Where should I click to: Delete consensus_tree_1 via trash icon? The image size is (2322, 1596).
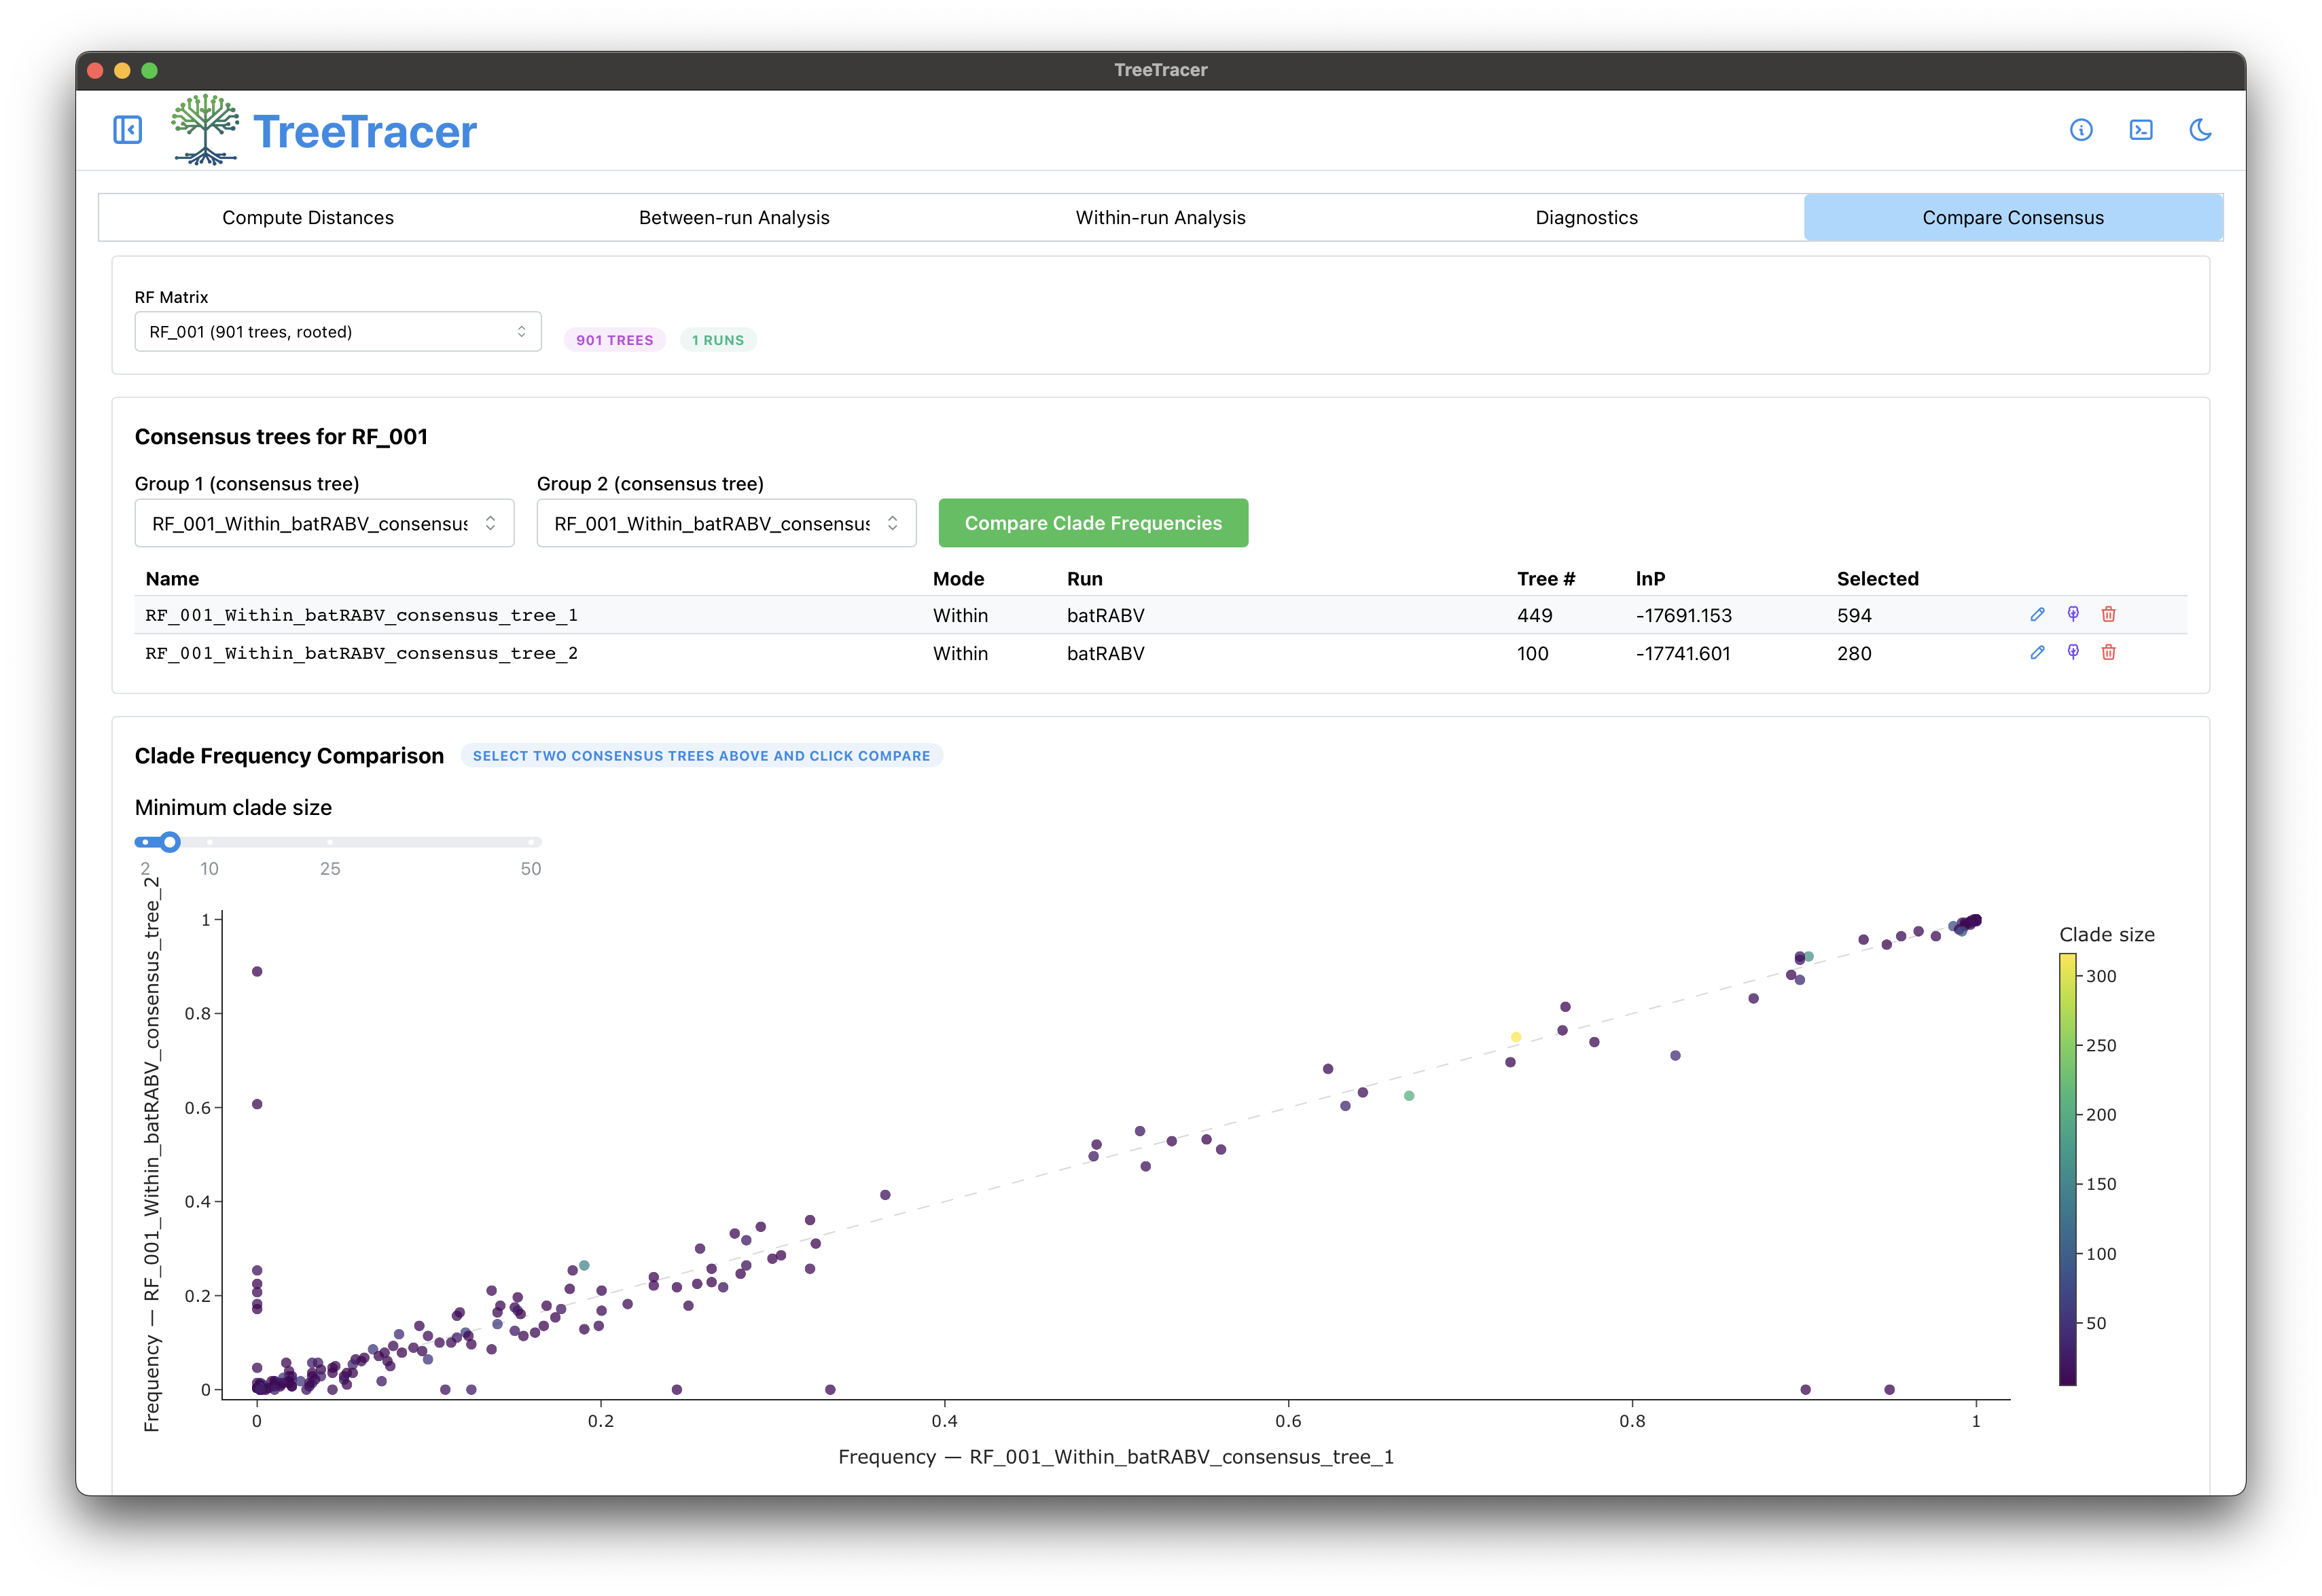2108,614
